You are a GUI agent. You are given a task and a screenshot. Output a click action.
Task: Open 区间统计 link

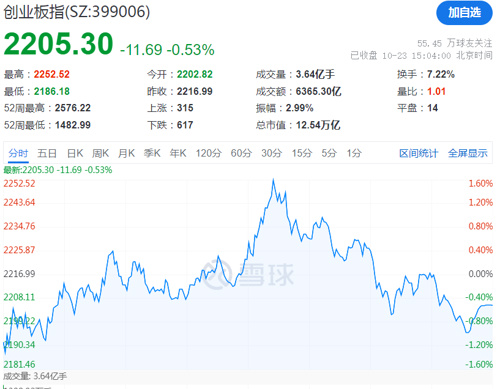(x=418, y=153)
